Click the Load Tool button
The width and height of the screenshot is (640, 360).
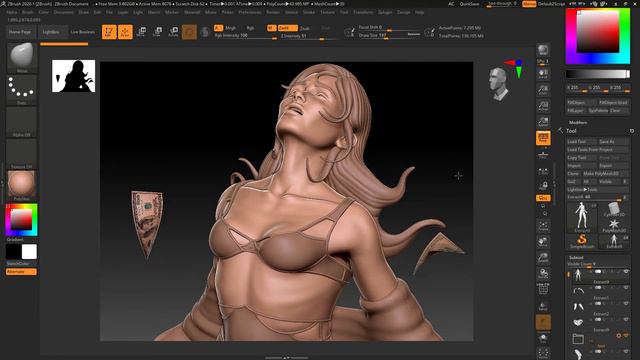point(582,141)
